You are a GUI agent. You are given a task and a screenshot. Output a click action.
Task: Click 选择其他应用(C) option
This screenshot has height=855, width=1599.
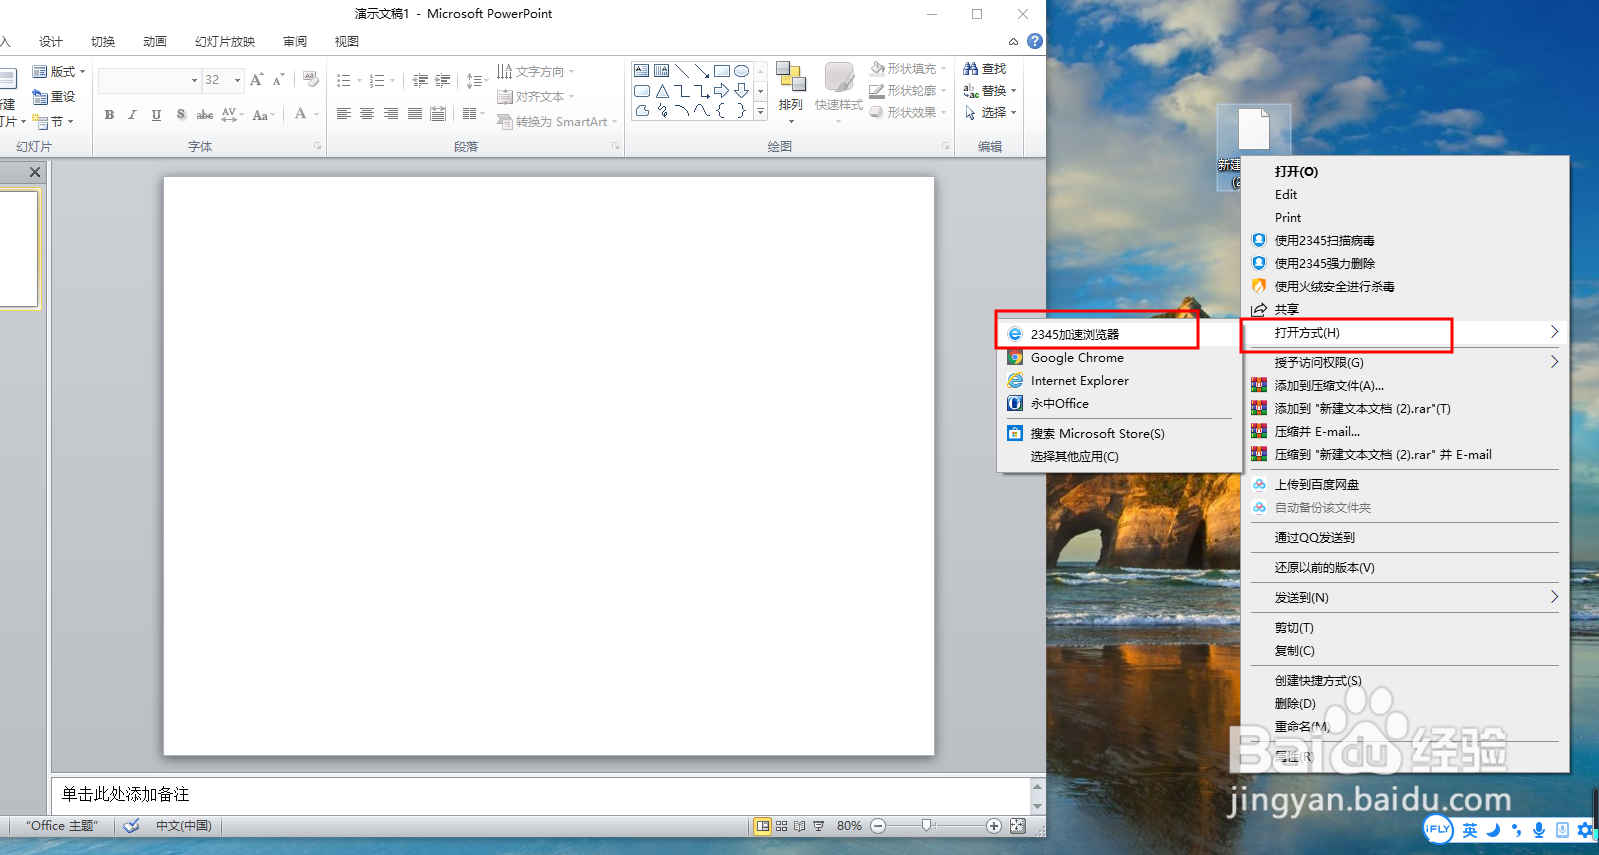click(1119, 457)
